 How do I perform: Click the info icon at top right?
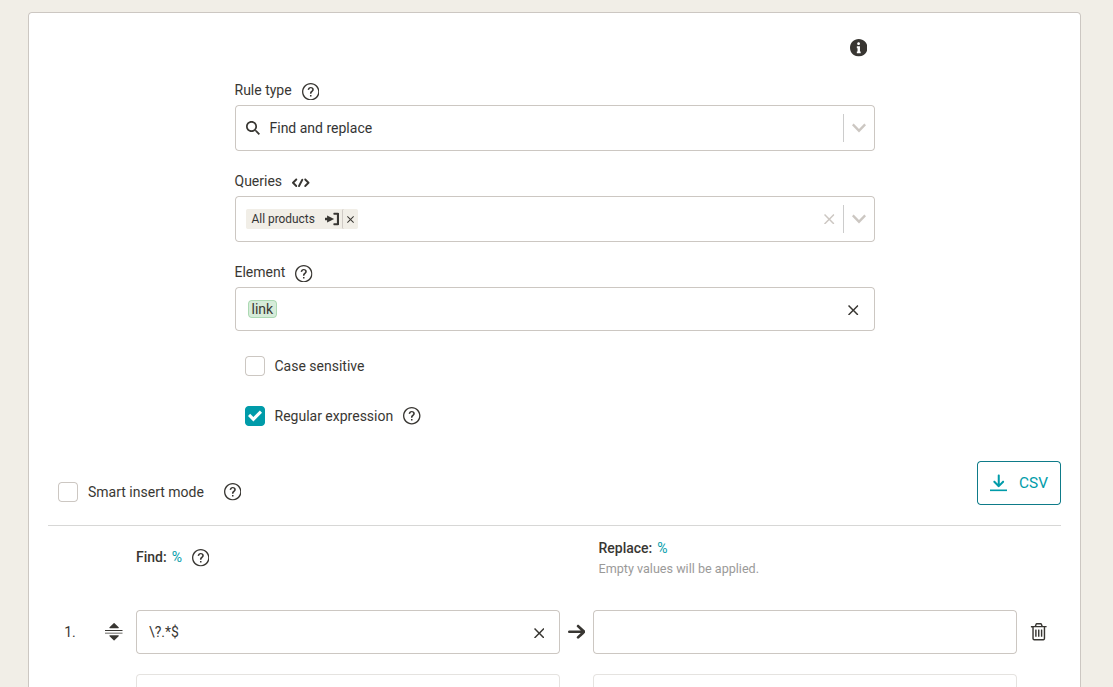point(858,48)
